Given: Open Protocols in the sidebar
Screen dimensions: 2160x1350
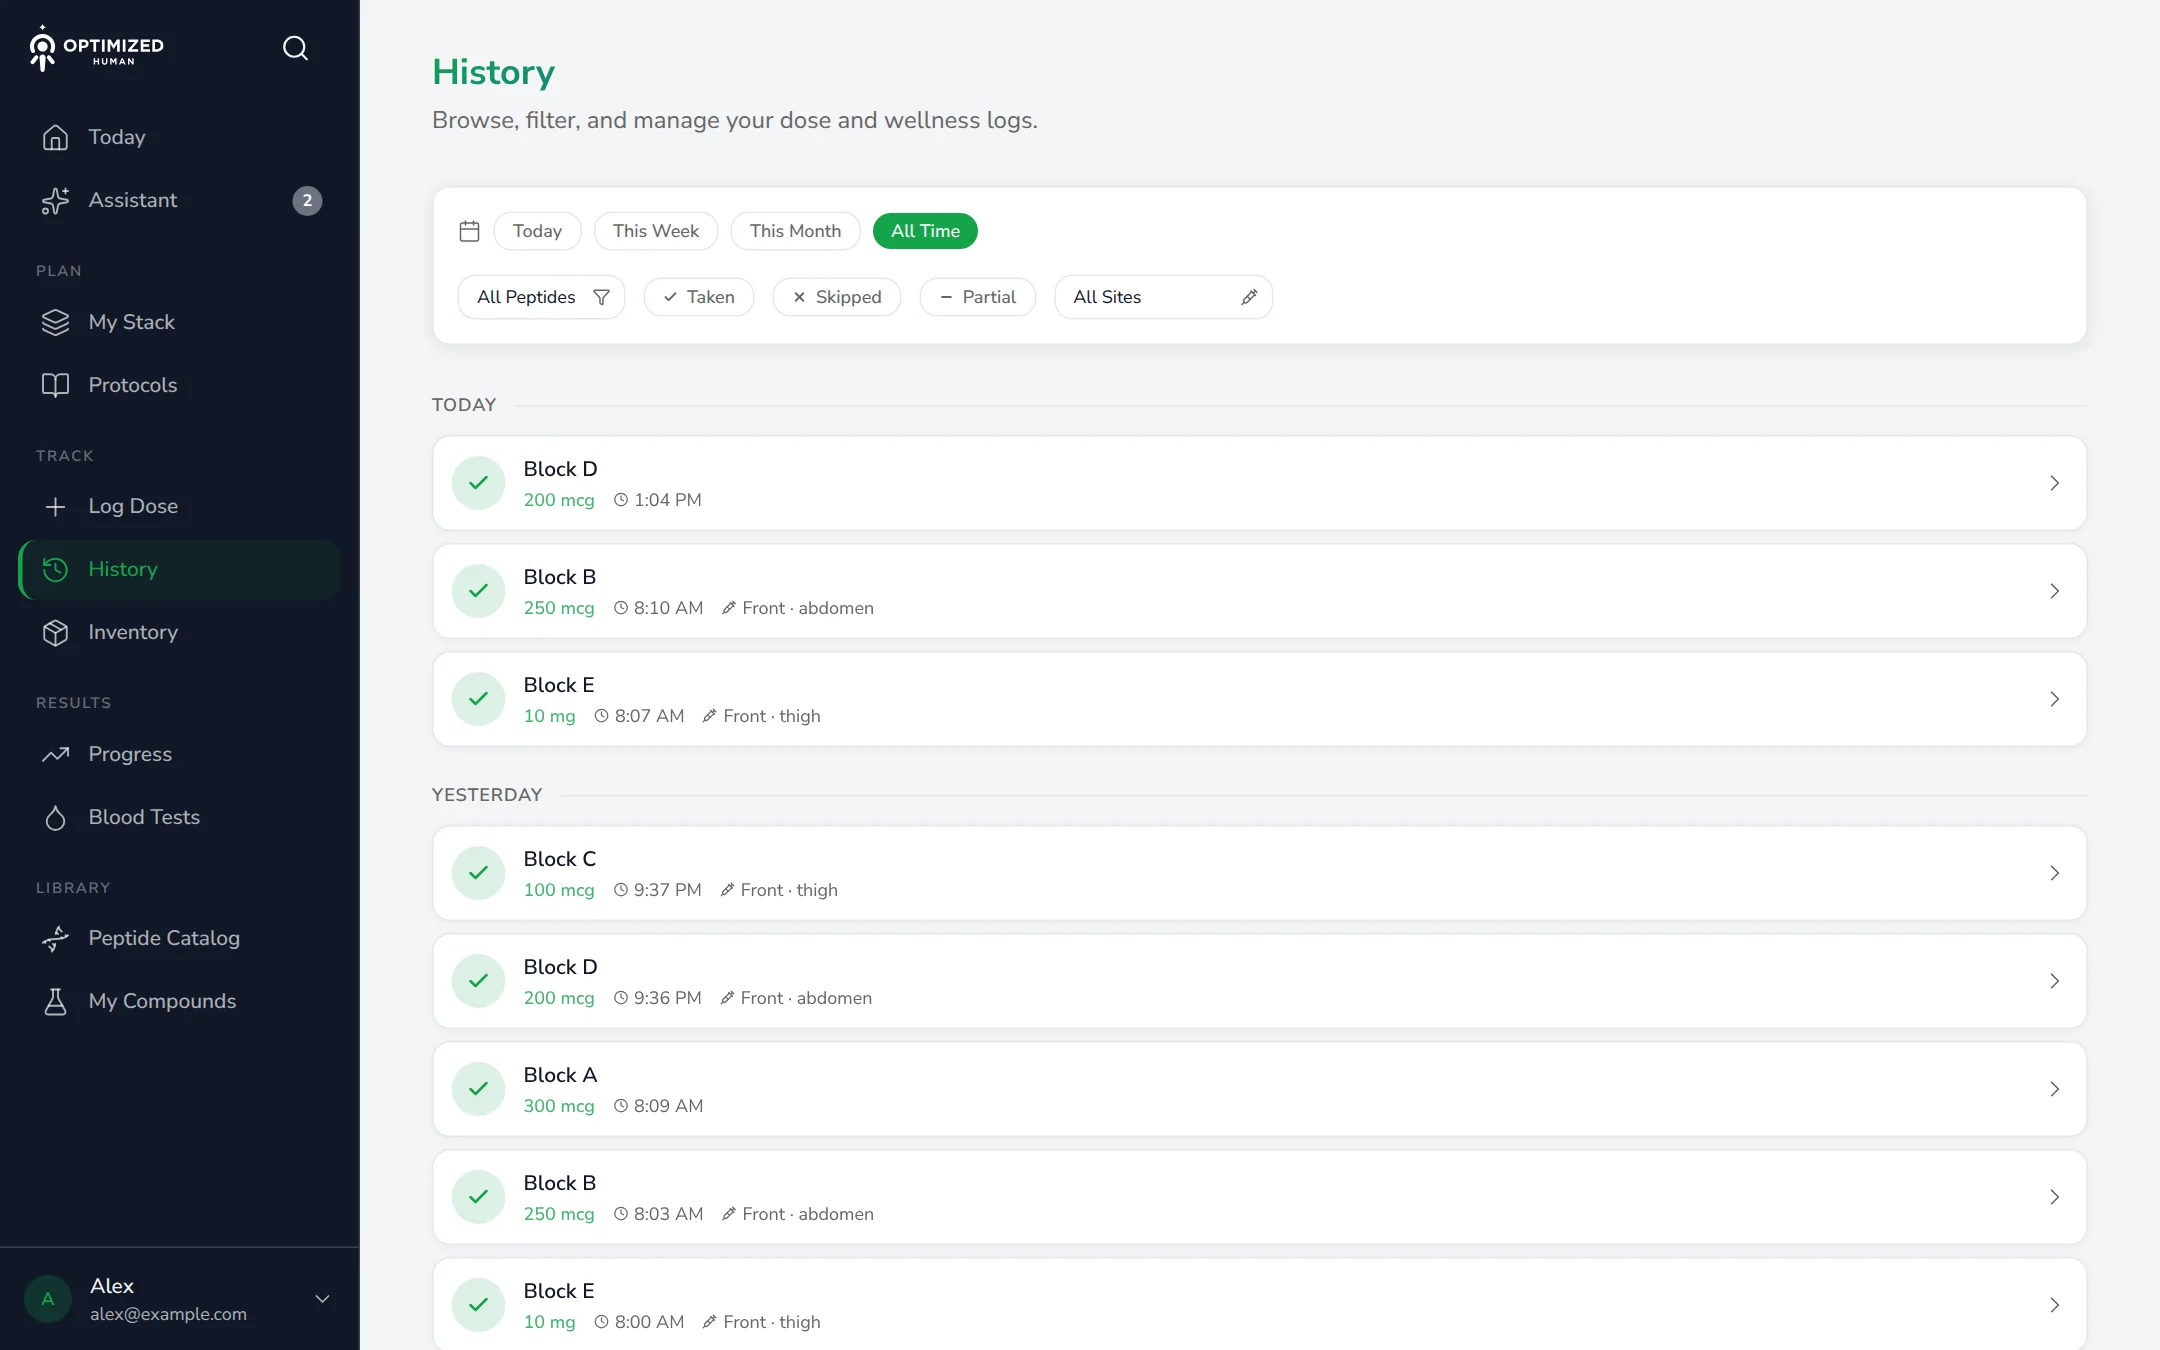Looking at the screenshot, I should coord(180,385).
